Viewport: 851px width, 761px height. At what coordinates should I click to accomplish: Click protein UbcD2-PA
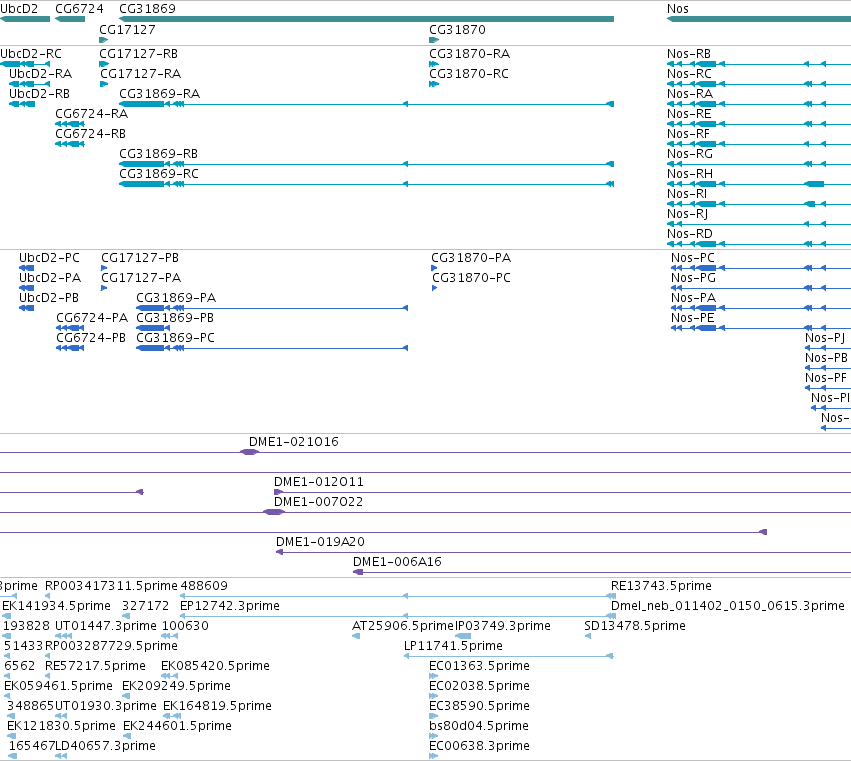point(50,278)
